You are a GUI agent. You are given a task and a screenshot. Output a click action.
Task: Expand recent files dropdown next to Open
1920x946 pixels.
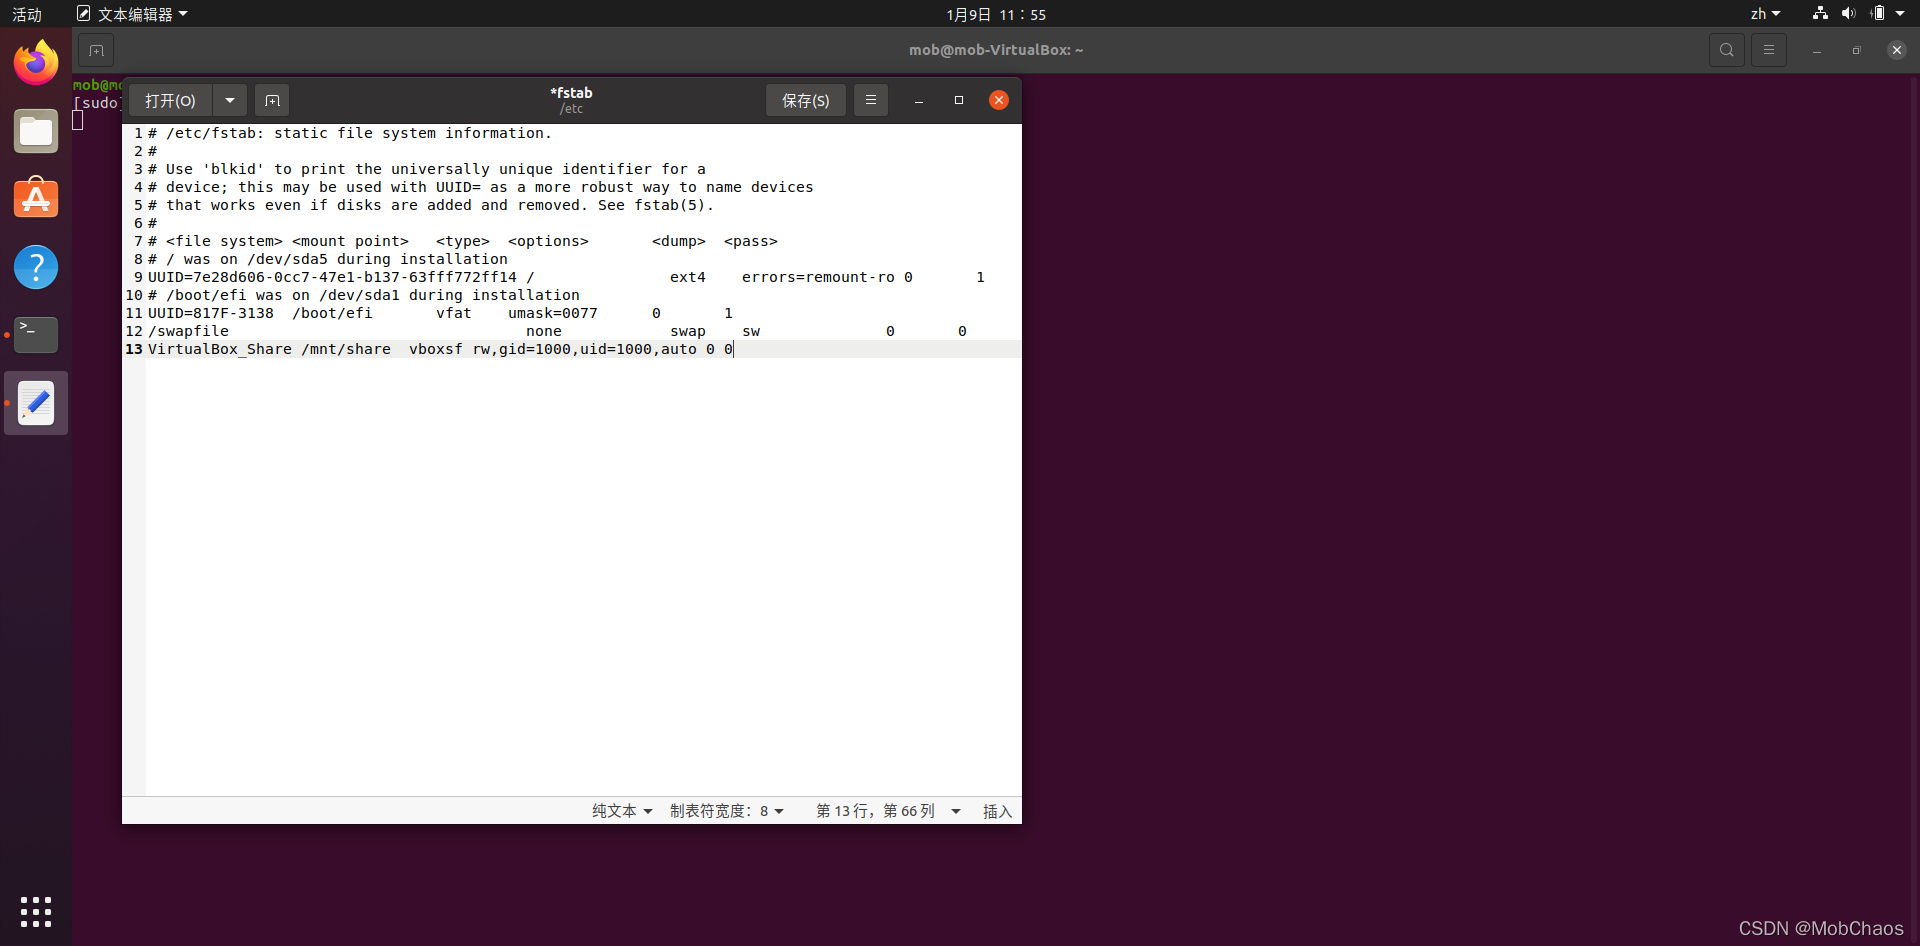click(230, 100)
